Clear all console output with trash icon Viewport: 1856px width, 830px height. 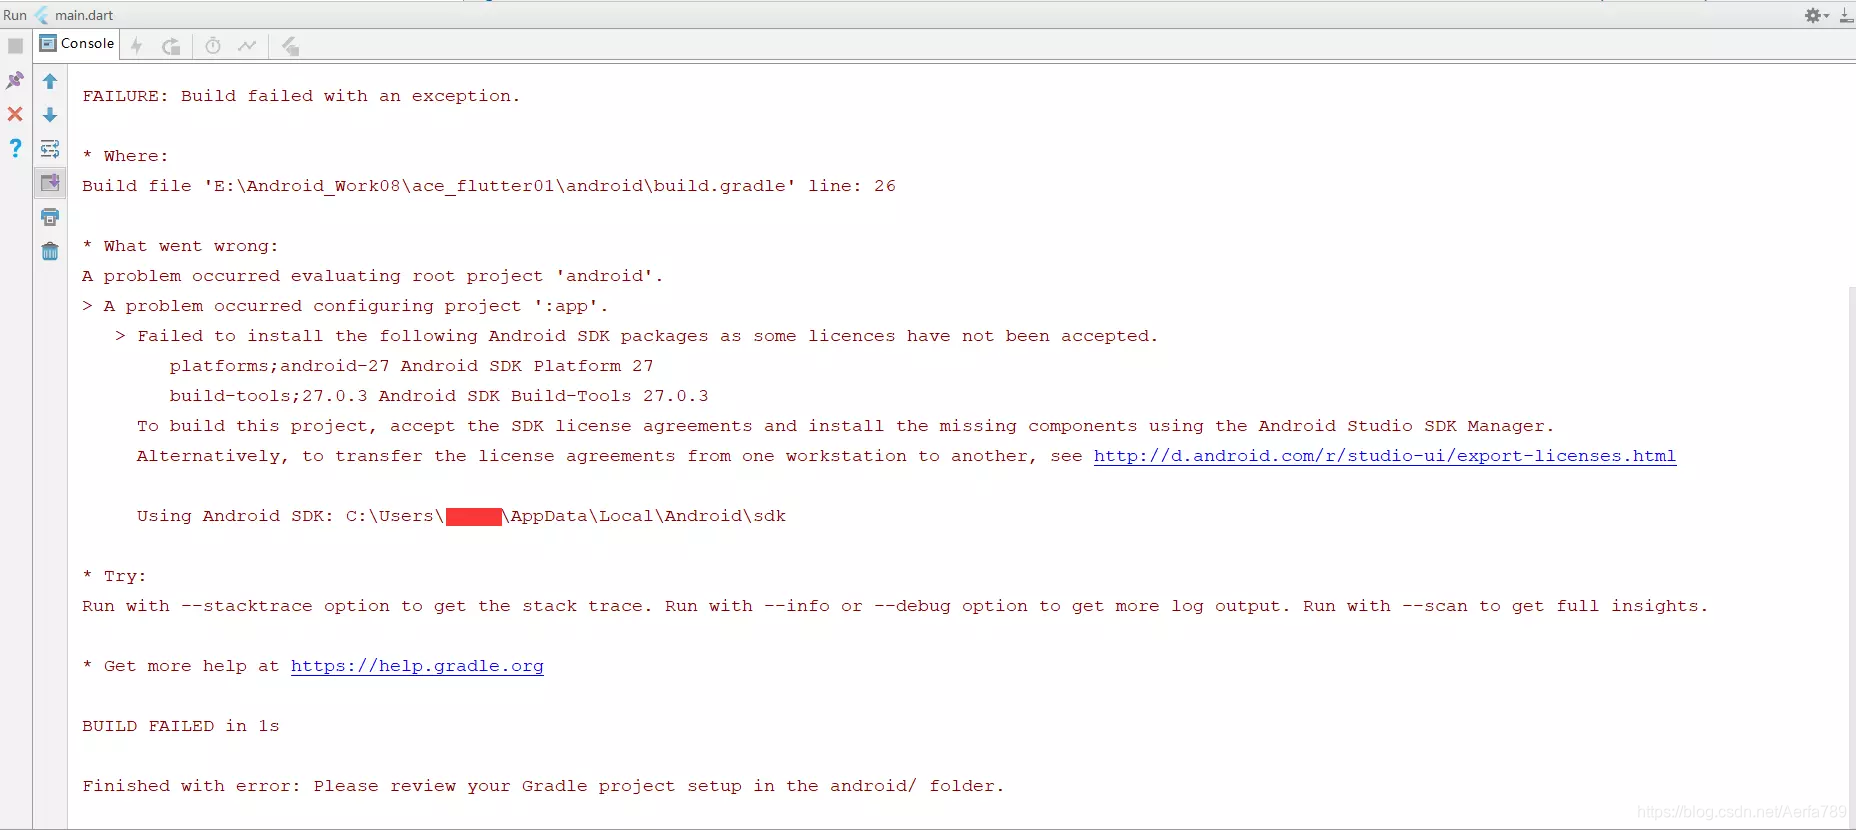coord(50,251)
